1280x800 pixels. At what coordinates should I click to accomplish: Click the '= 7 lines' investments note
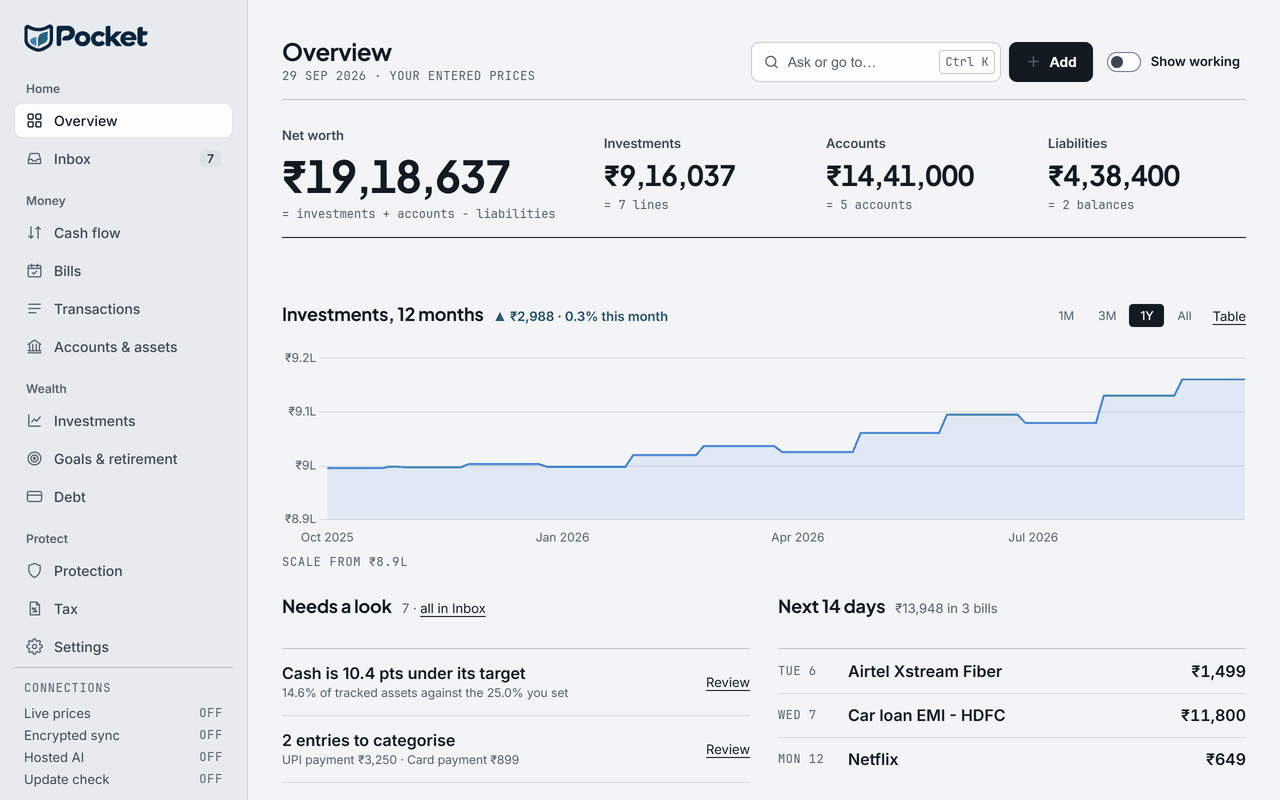pos(636,205)
